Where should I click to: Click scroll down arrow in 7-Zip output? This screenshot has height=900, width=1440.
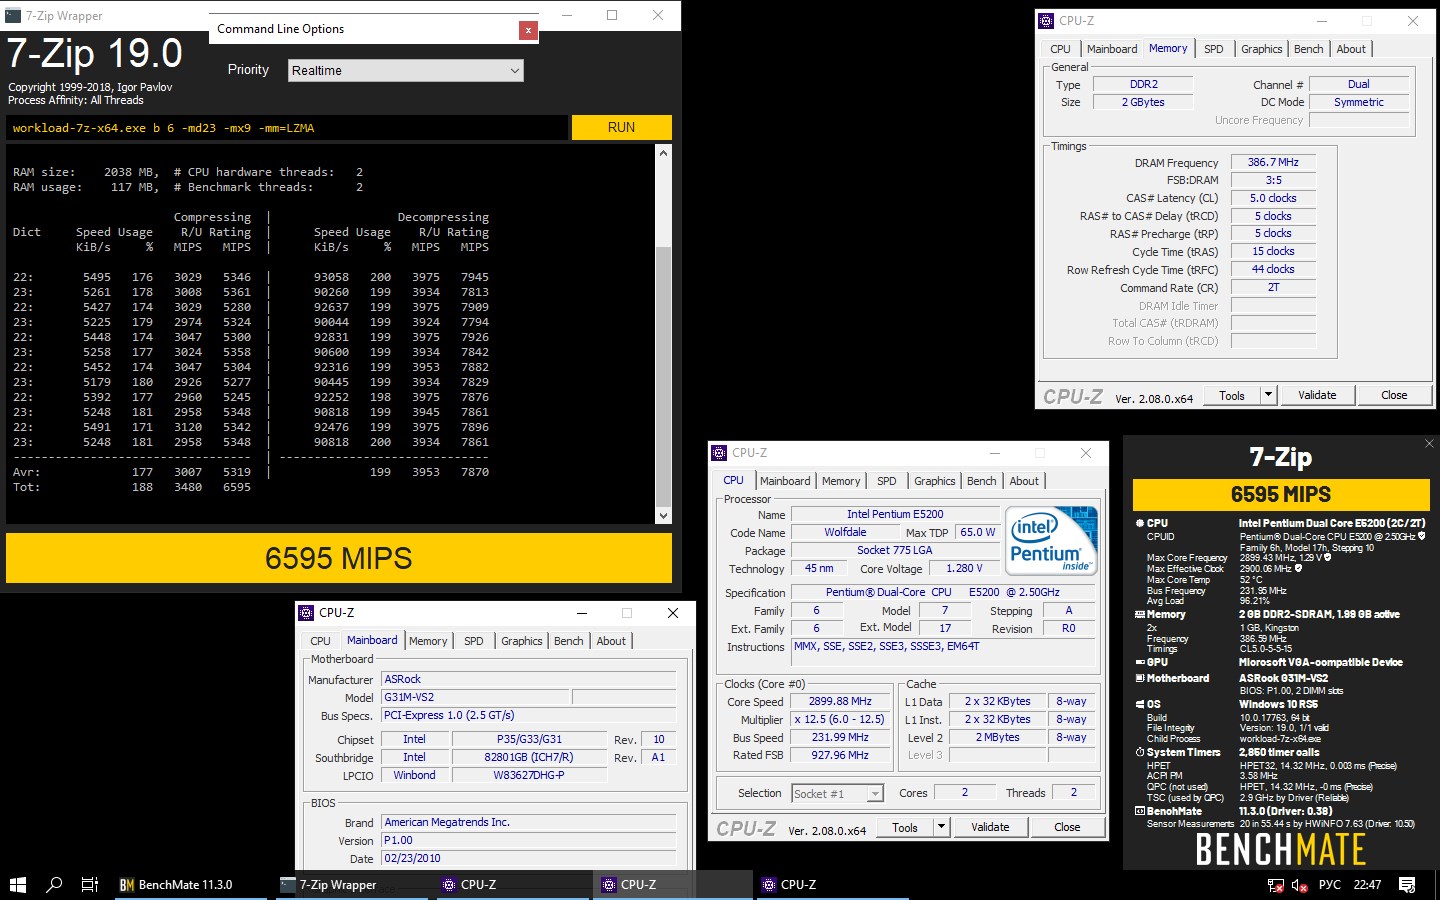pyautogui.click(x=663, y=516)
